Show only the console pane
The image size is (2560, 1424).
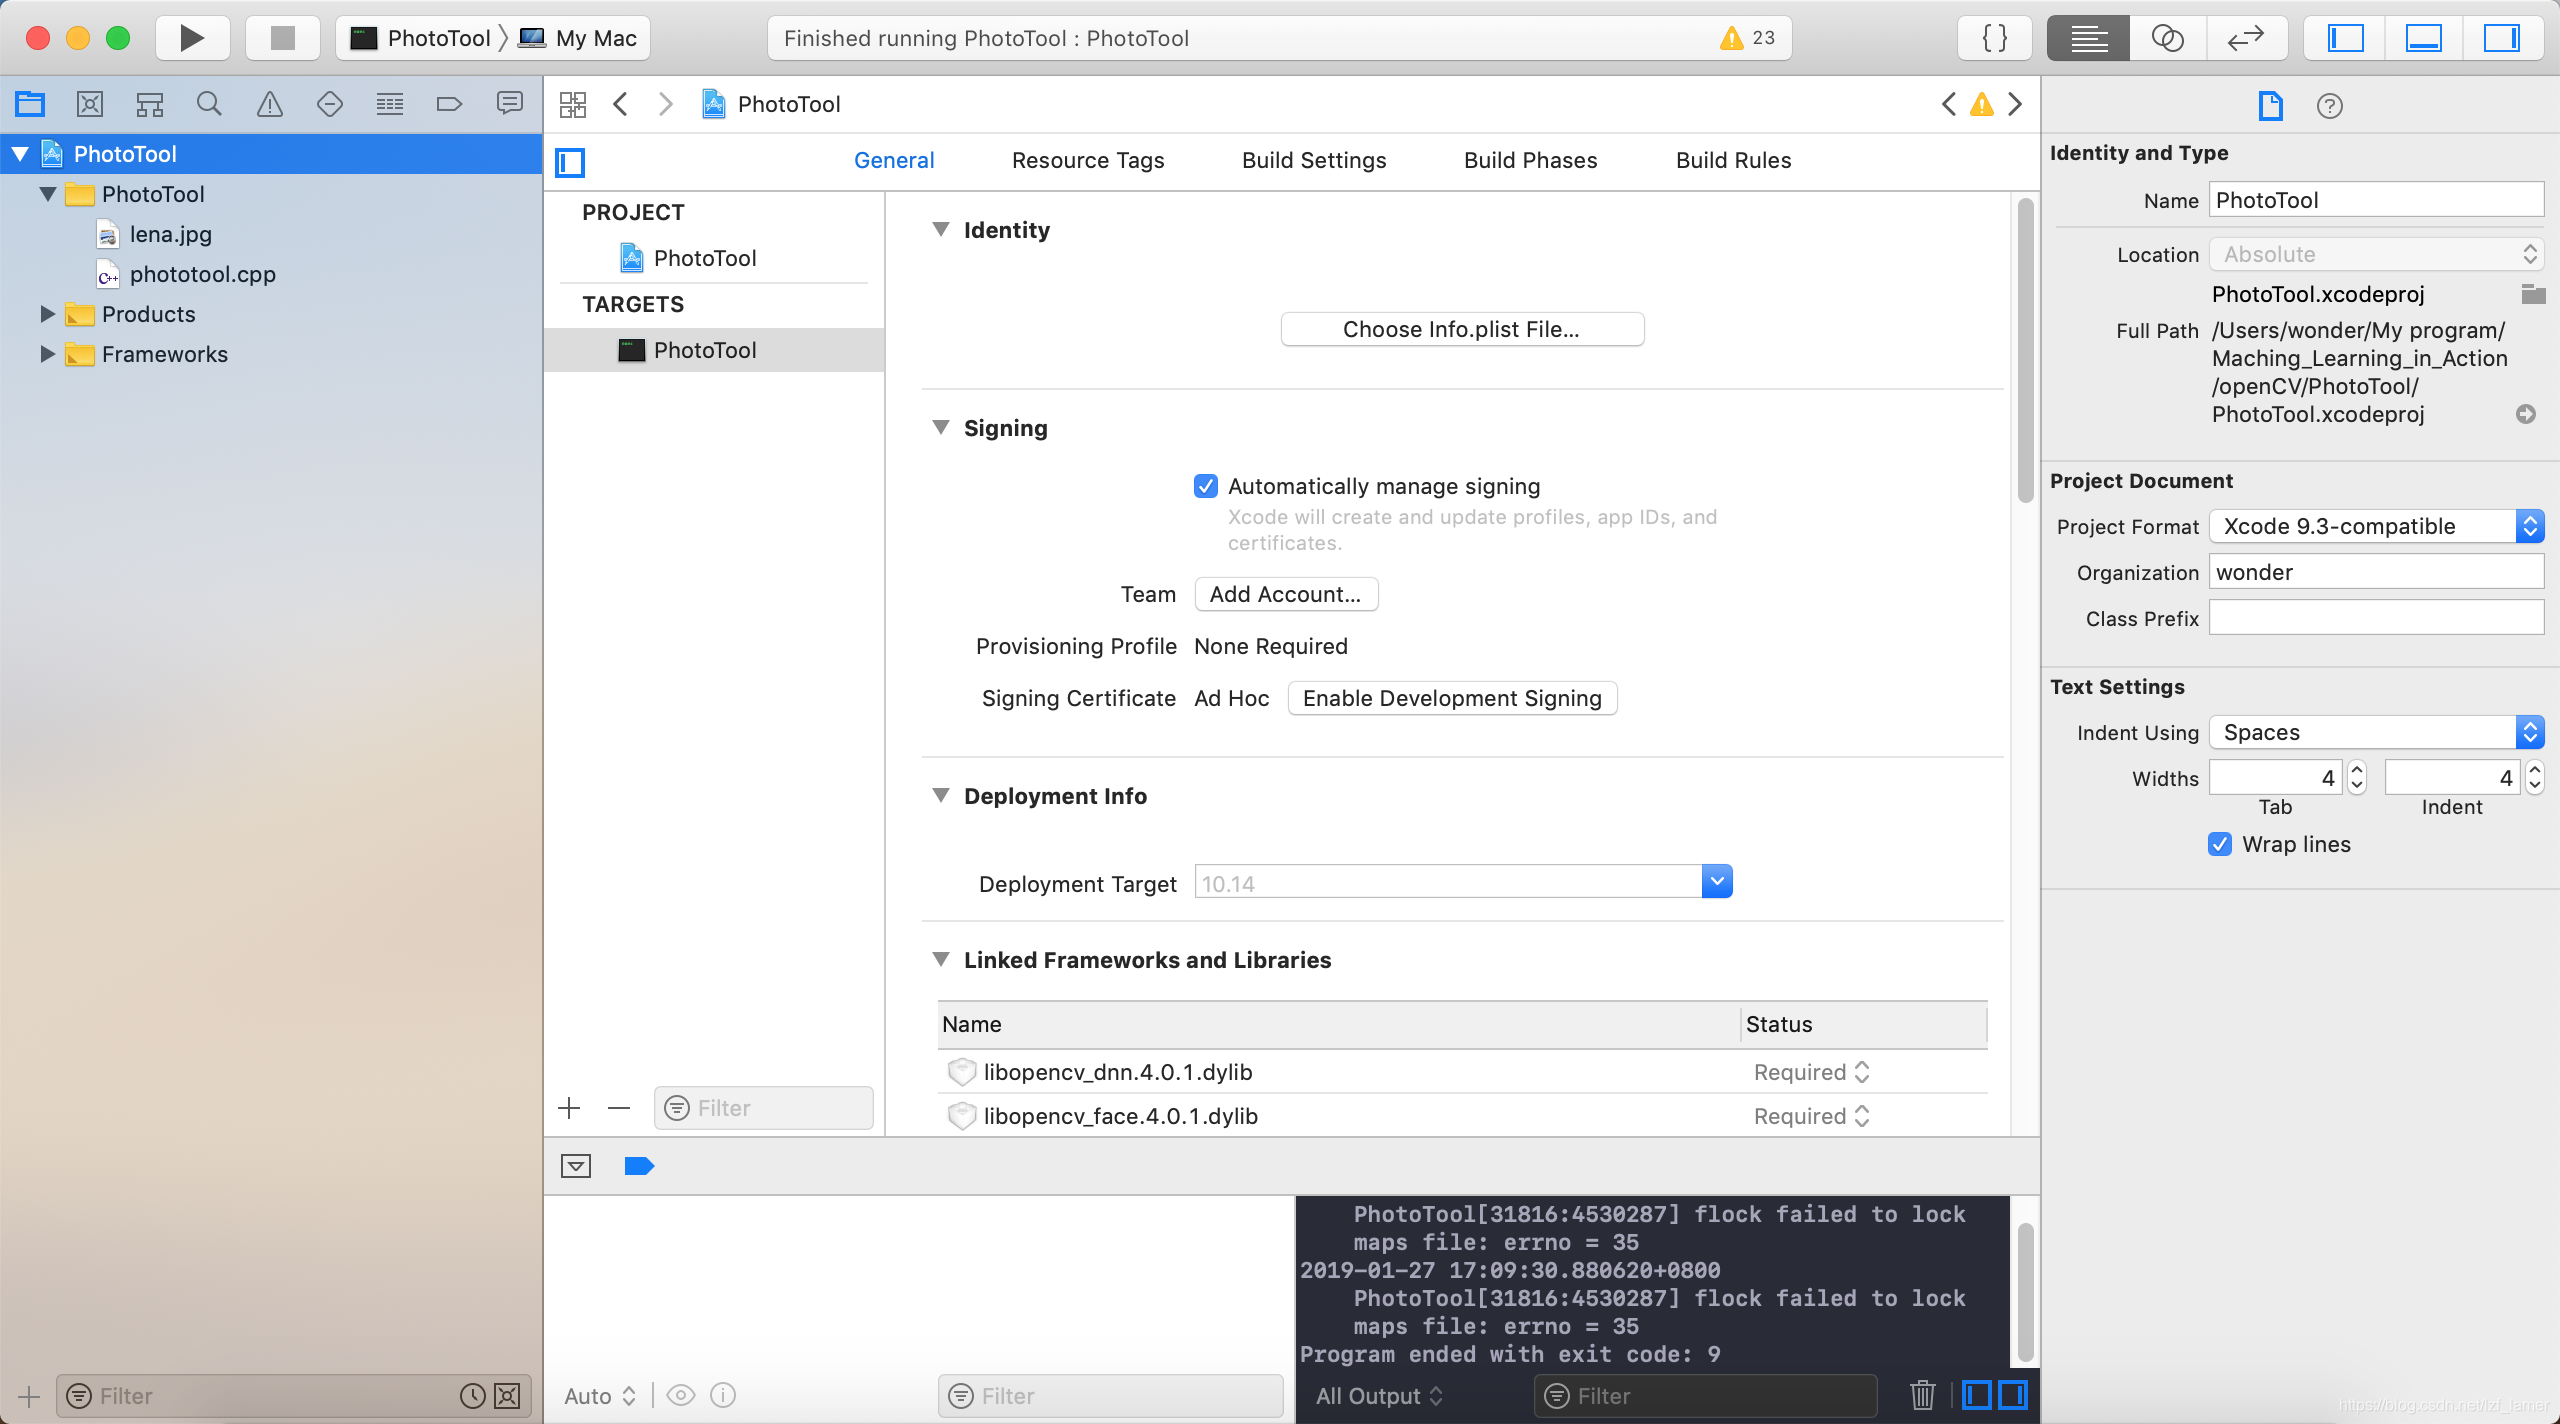2013,1395
